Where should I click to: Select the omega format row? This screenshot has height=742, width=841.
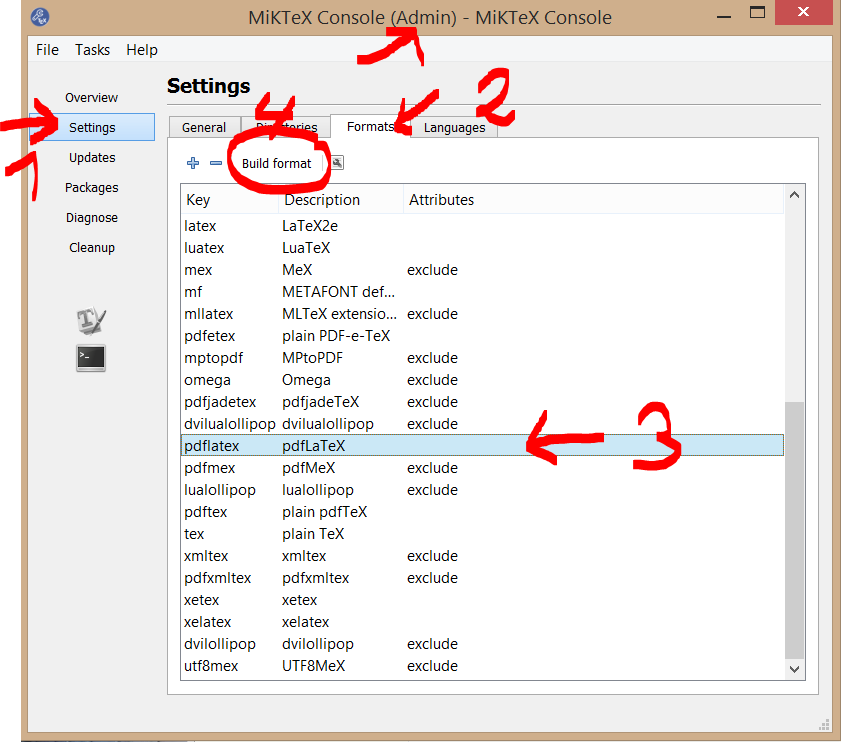482,380
